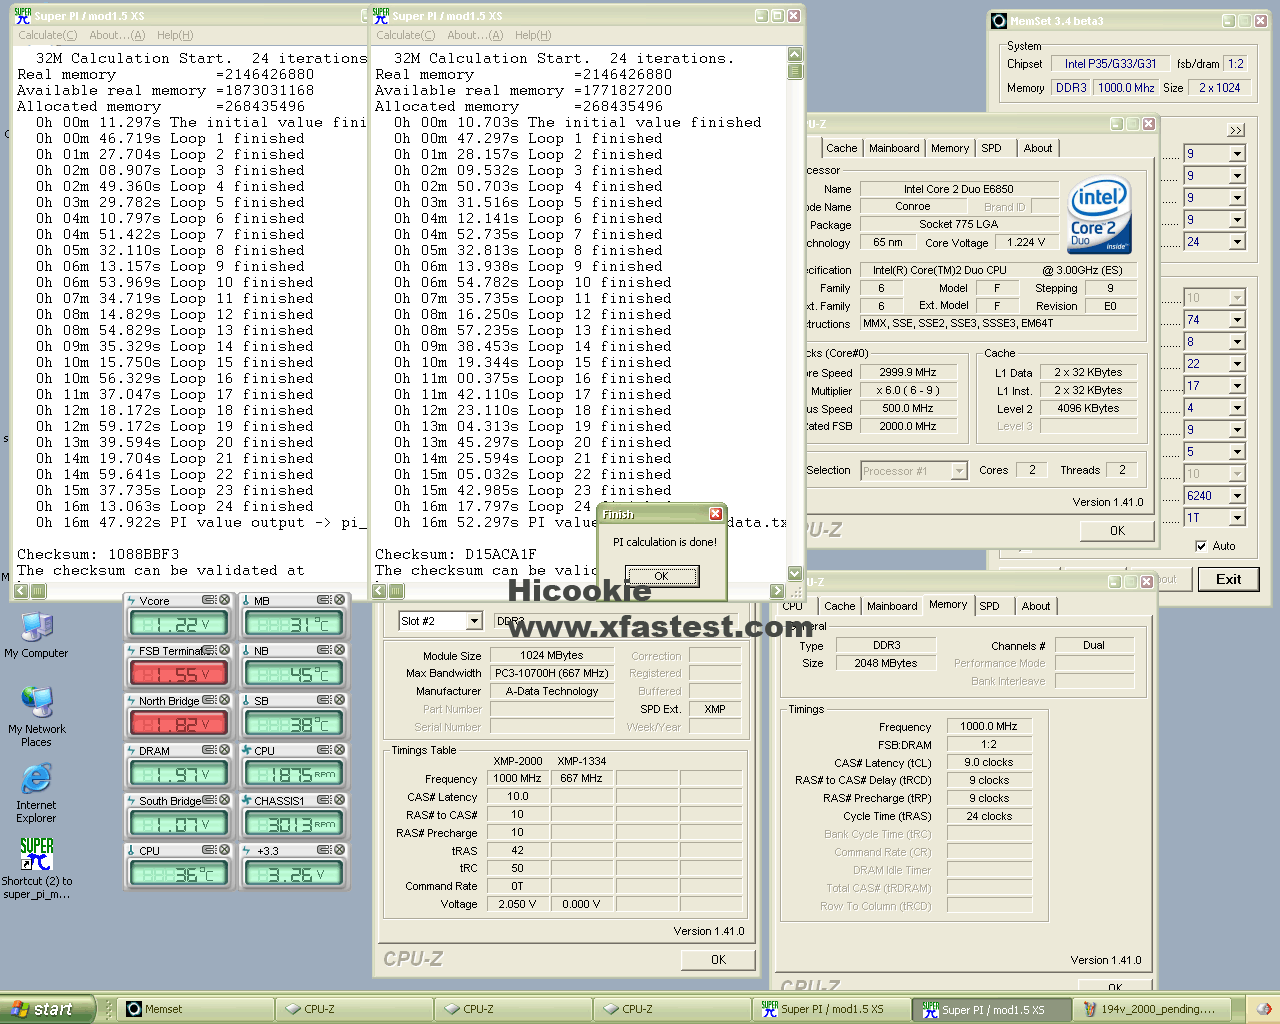
Task: Open the Processor #1 selection dropdown
Action: 959,471
